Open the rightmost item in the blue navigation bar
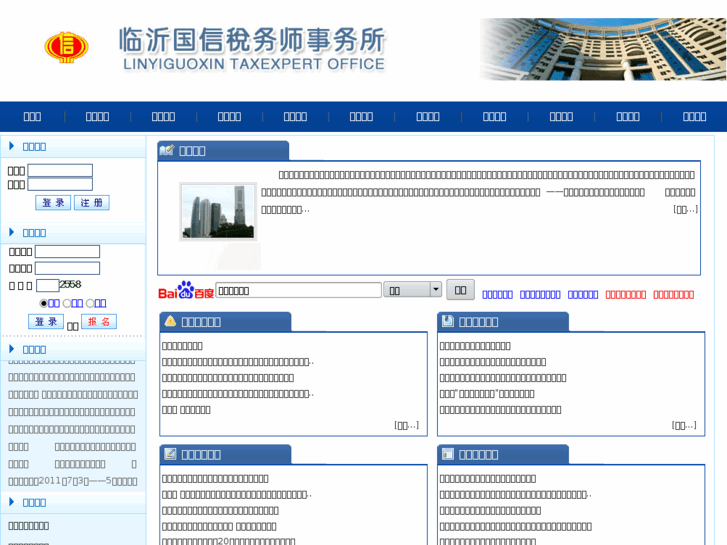727x545 pixels. click(x=694, y=116)
